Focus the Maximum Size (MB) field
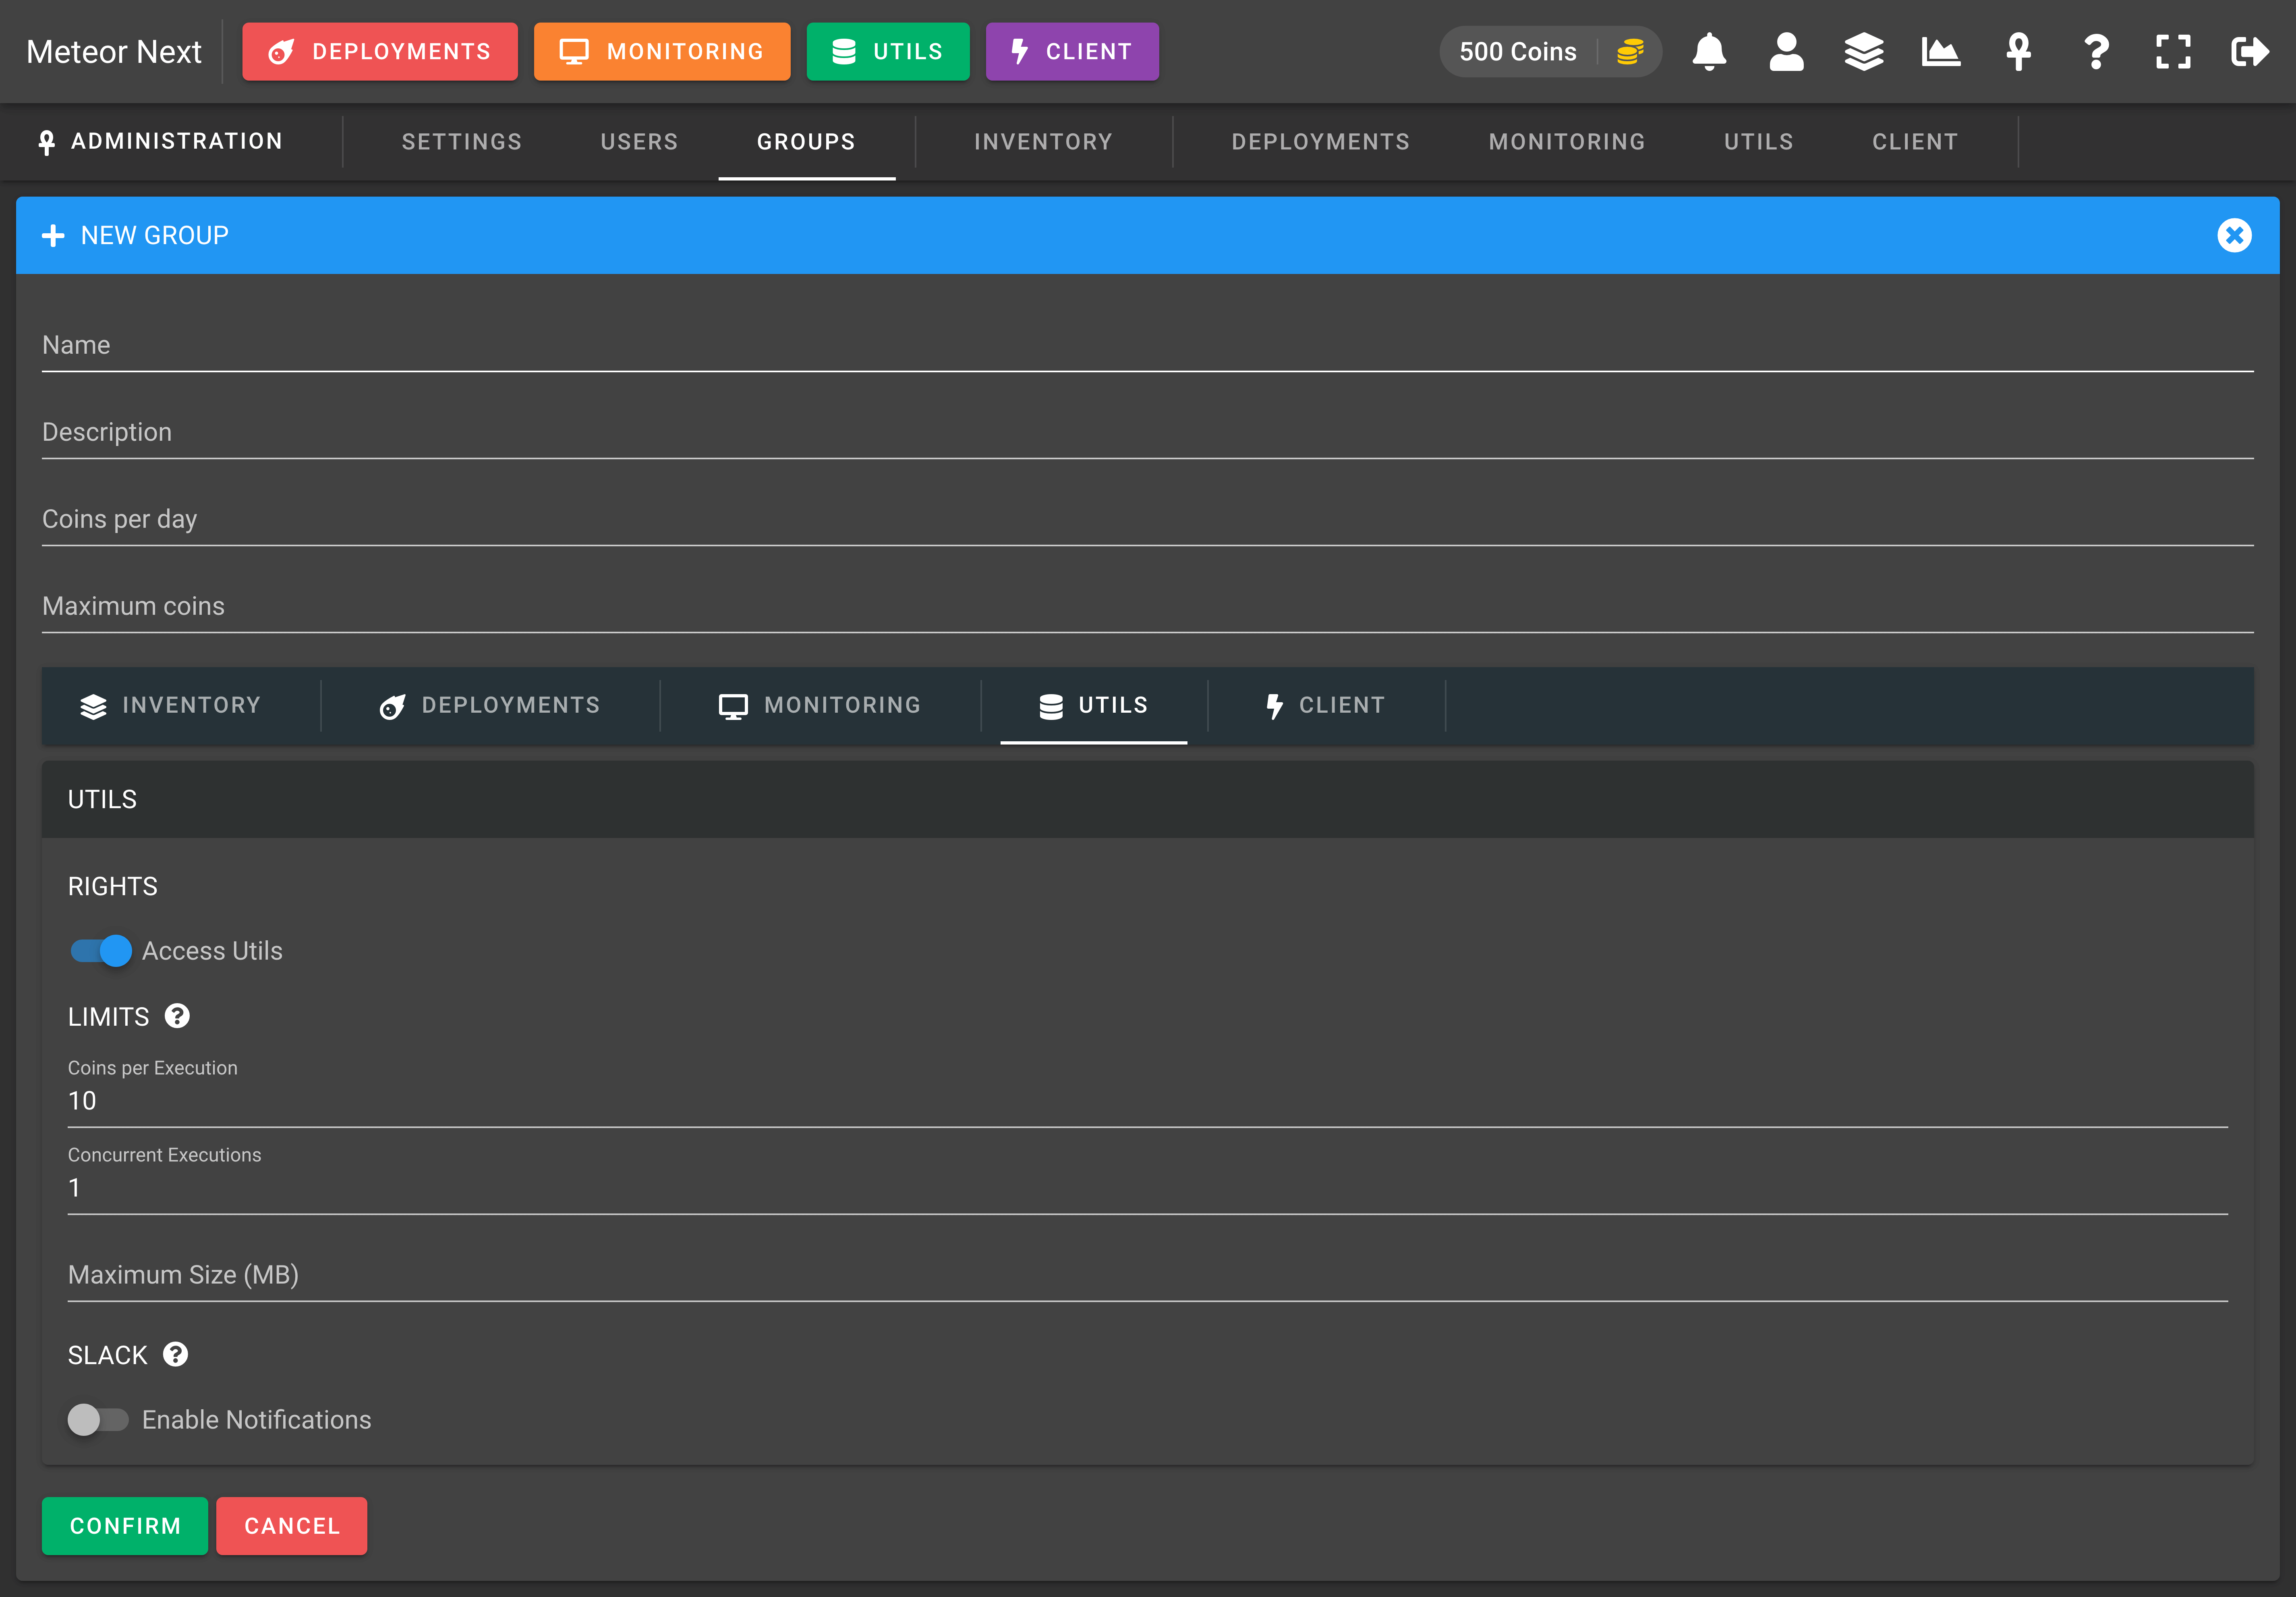The height and width of the screenshot is (1597, 2296). (1147, 1275)
